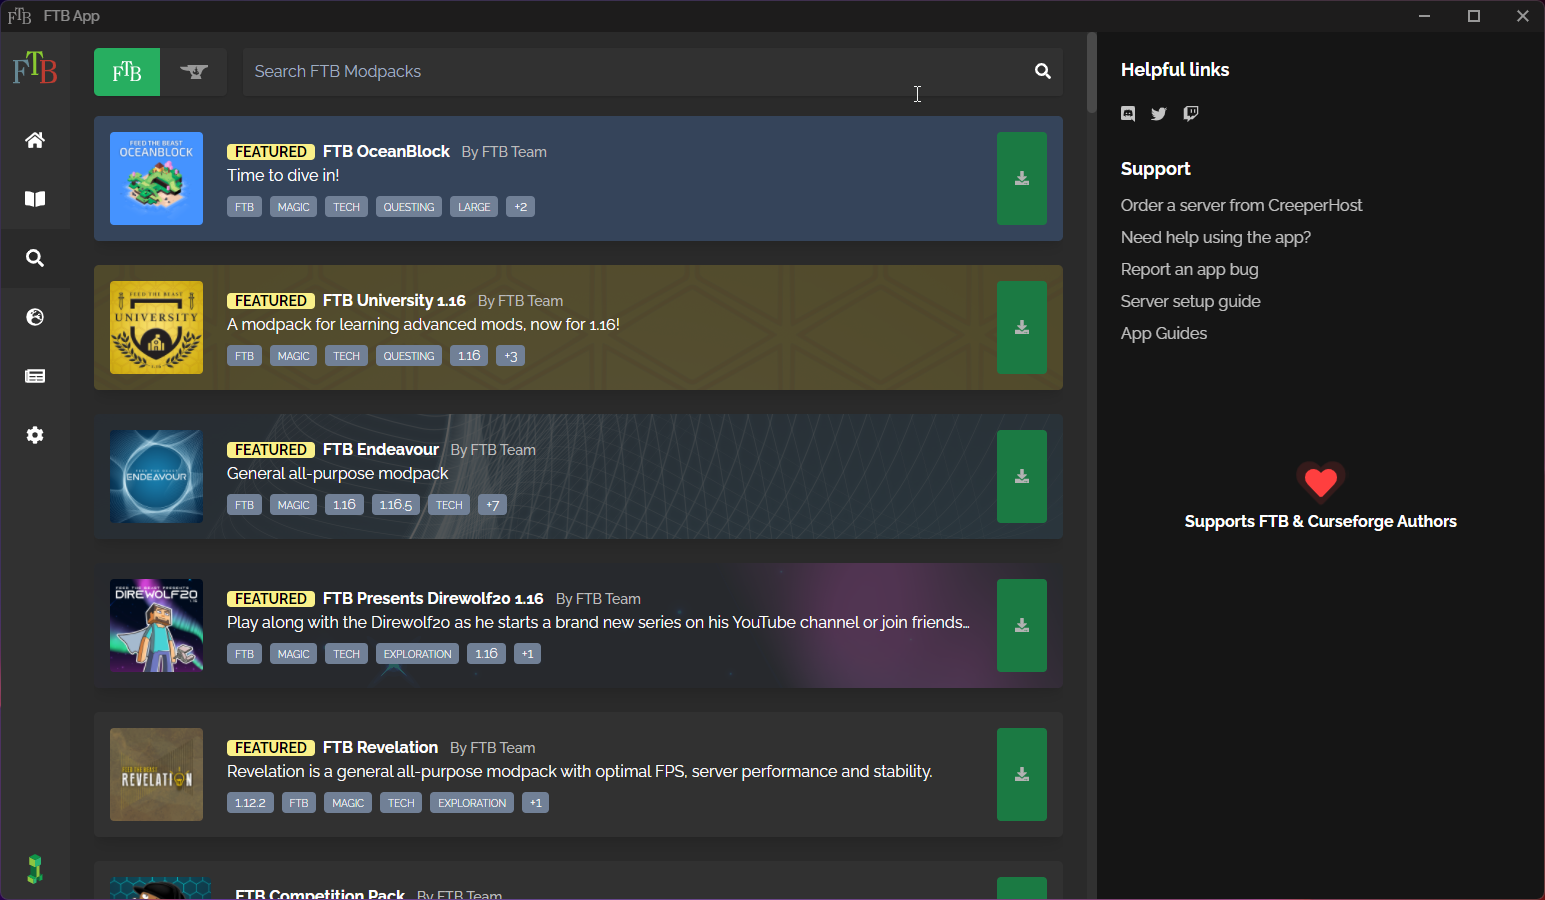Install FTB Presents Direwolf20 1.16 download button
This screenshot has width=1545, height=900.
(1022, 626)
